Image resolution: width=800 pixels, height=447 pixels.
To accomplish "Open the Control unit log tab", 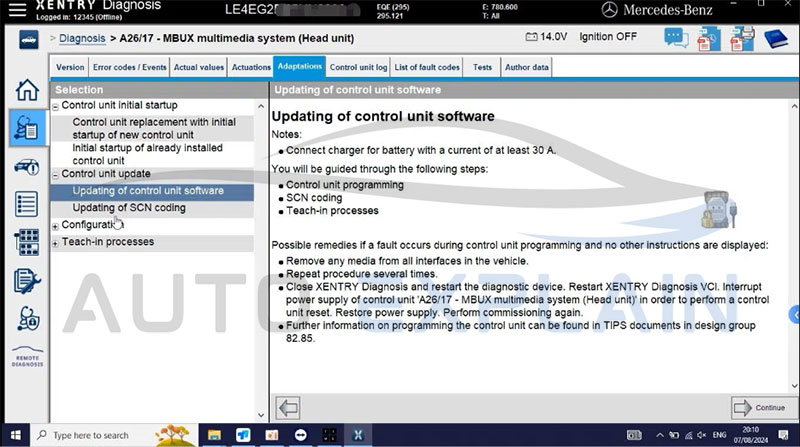I will 358,67.
